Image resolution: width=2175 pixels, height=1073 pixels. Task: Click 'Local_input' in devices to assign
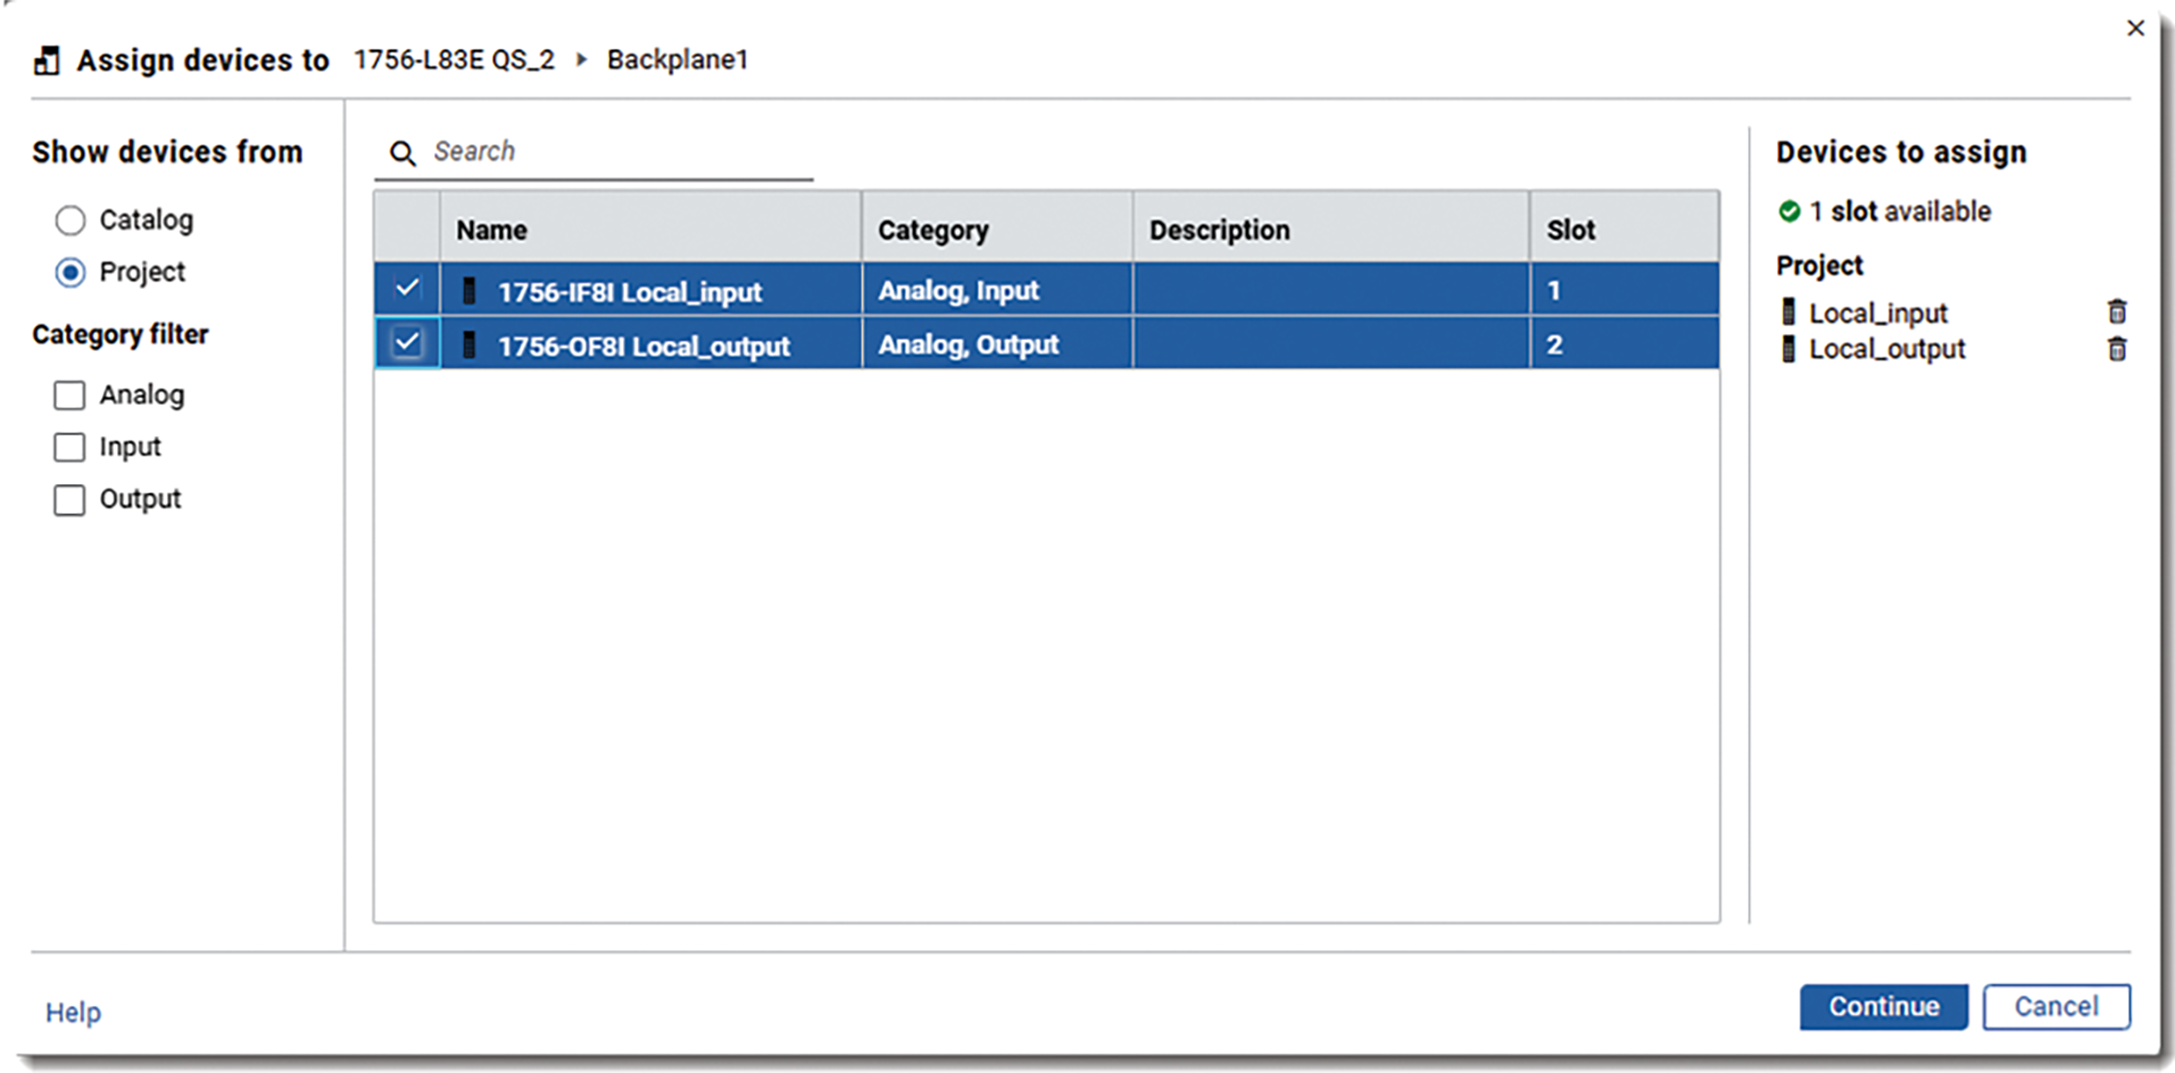[x=1878, y=313]
